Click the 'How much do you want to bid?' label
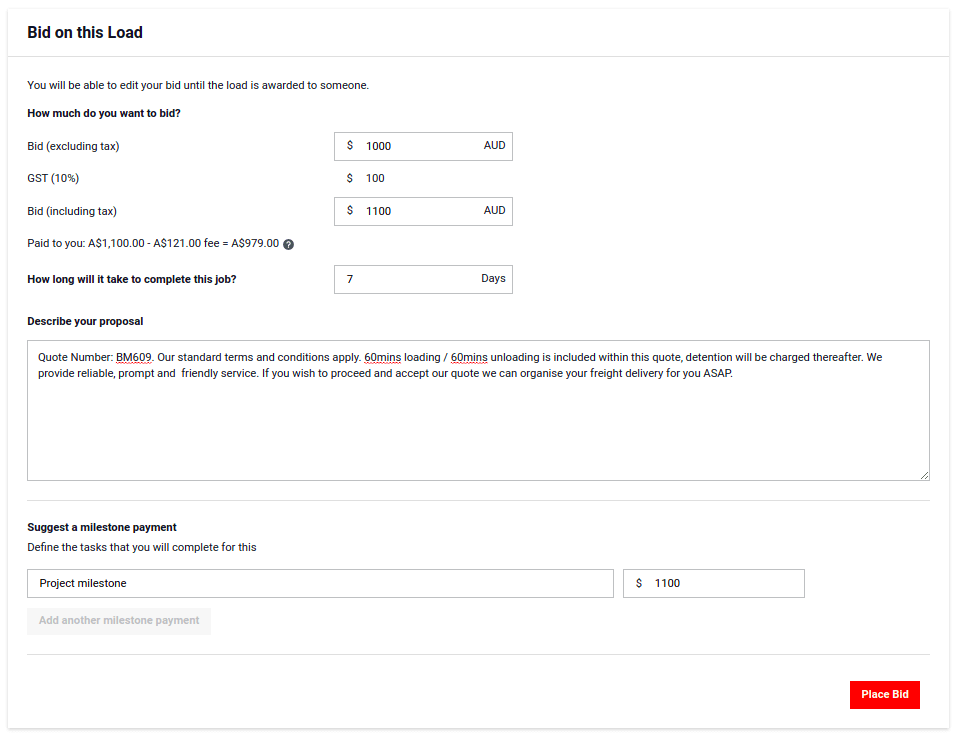Image resolution: width=956 pixels, height=734 pixels. [104, 113]
